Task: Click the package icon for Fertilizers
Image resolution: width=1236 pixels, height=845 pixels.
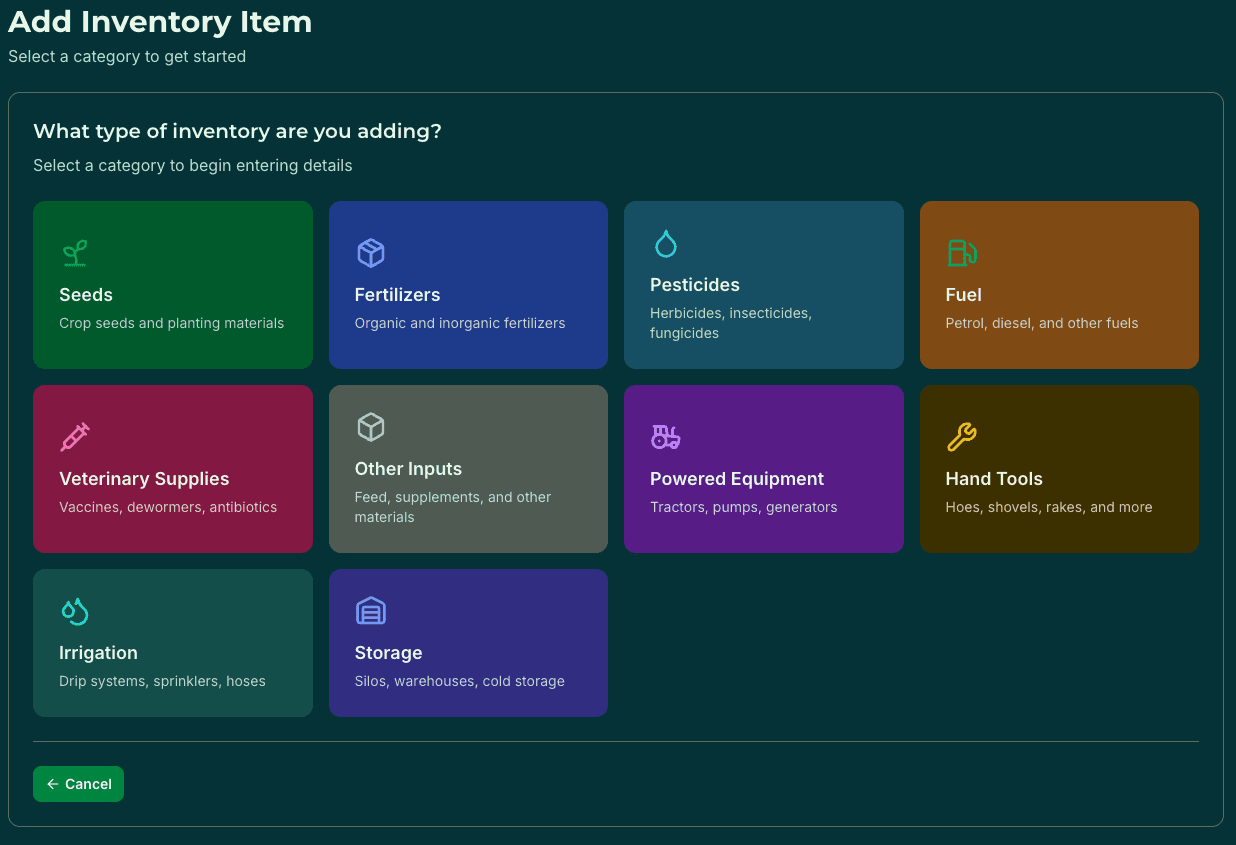Action: click(x=370, y=253)
